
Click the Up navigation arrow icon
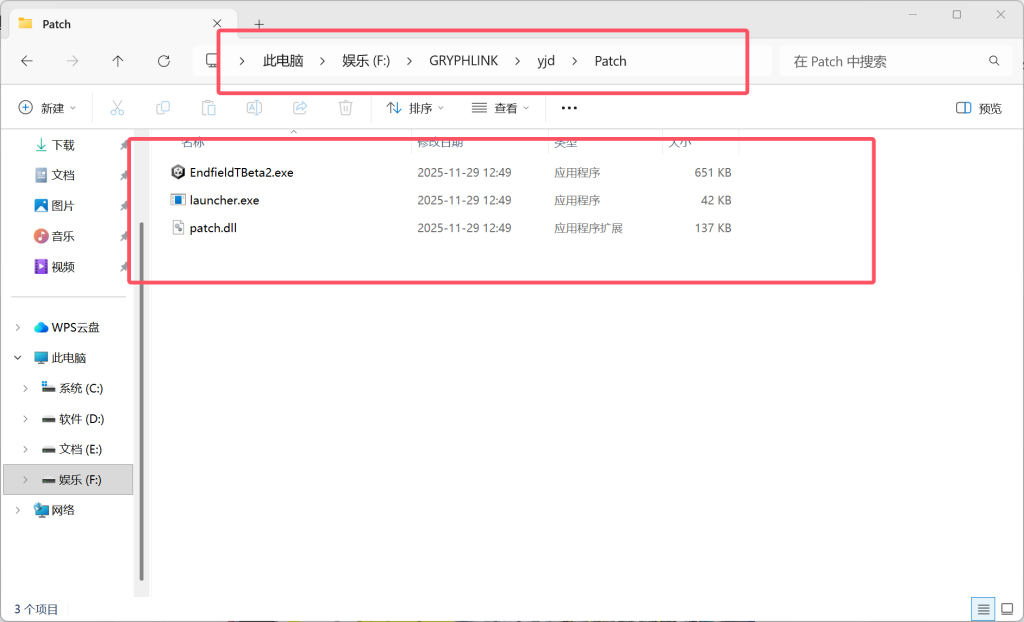117,60
